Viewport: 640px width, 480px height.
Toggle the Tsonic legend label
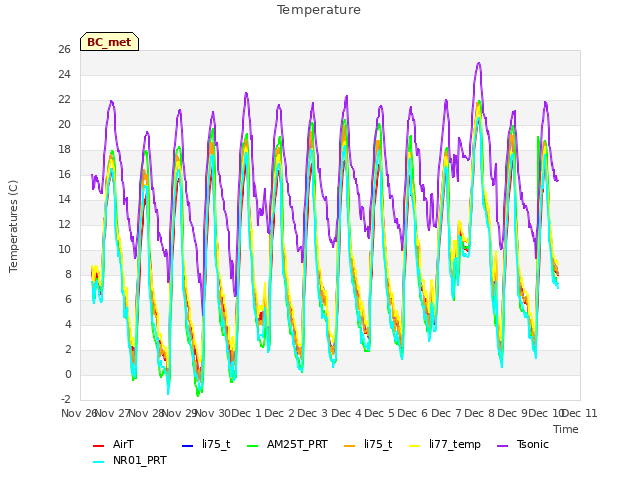tap(533, 444)
